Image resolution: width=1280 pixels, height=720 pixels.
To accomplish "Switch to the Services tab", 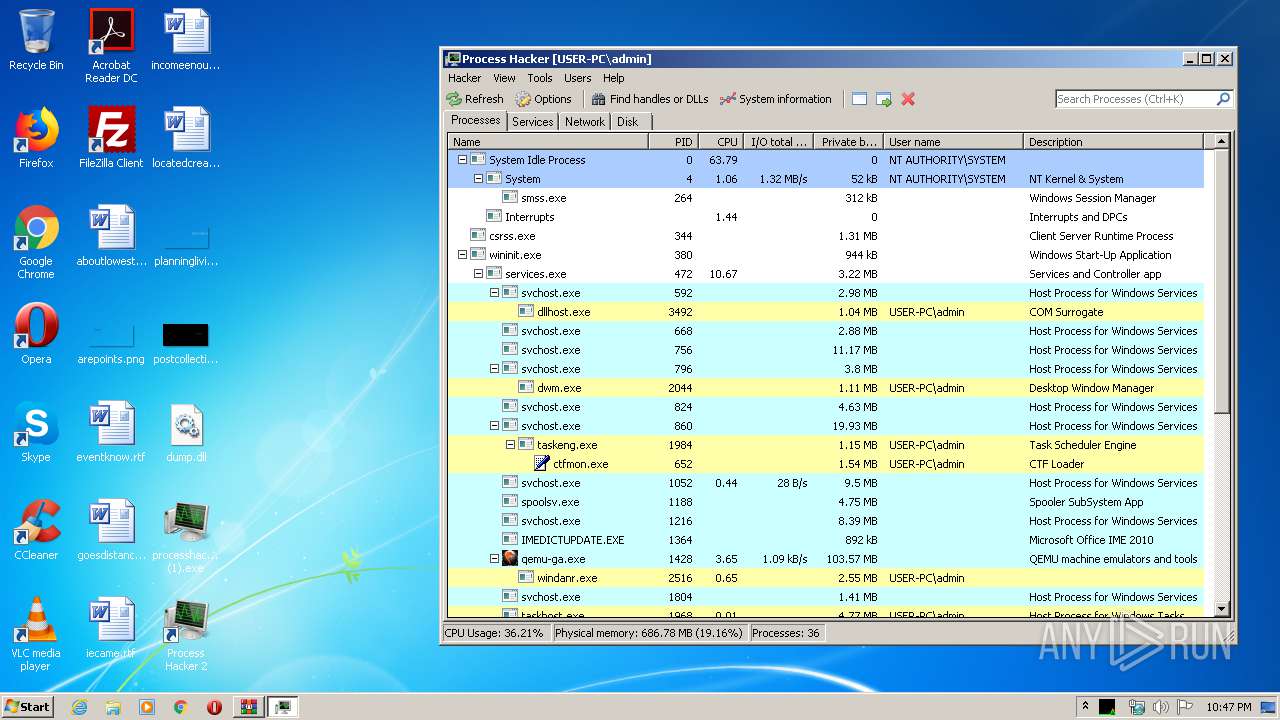I will (532, 122).
